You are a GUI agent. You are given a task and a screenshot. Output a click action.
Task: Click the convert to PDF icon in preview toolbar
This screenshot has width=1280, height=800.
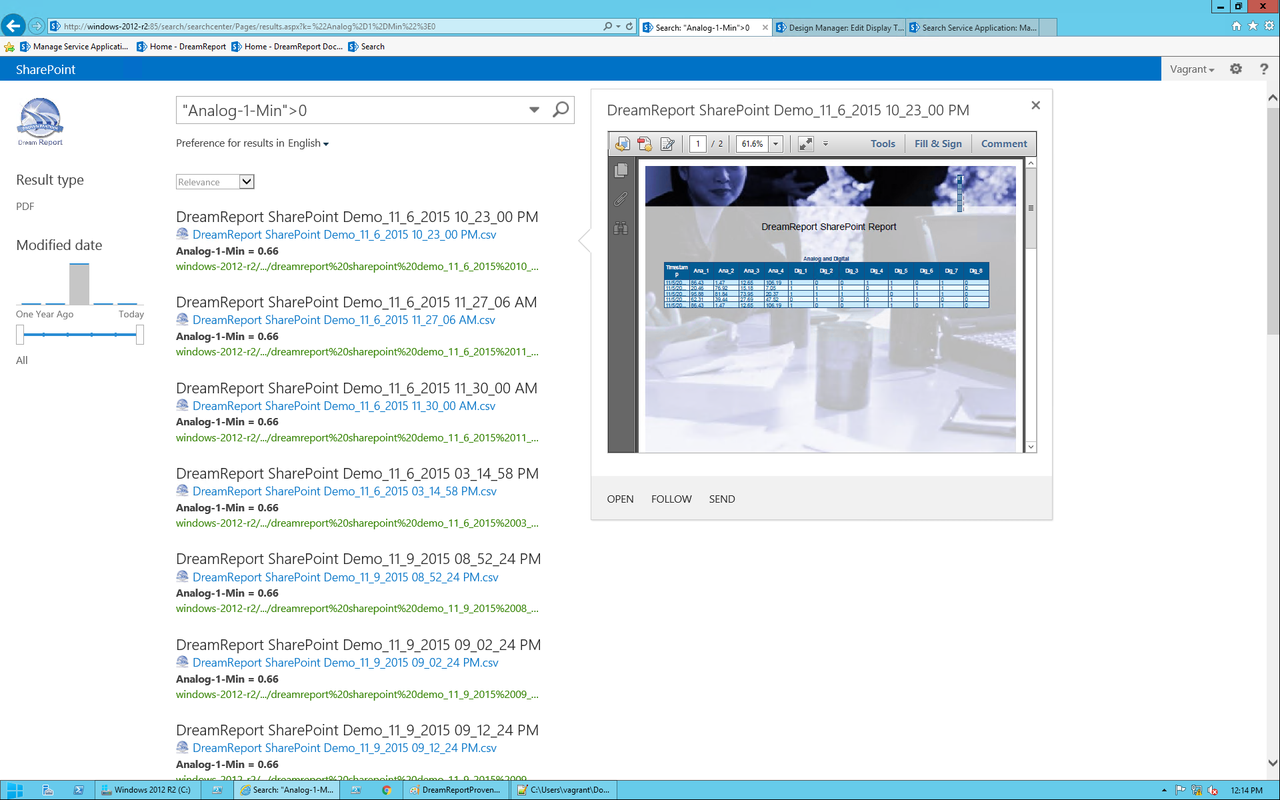point(645,144)
